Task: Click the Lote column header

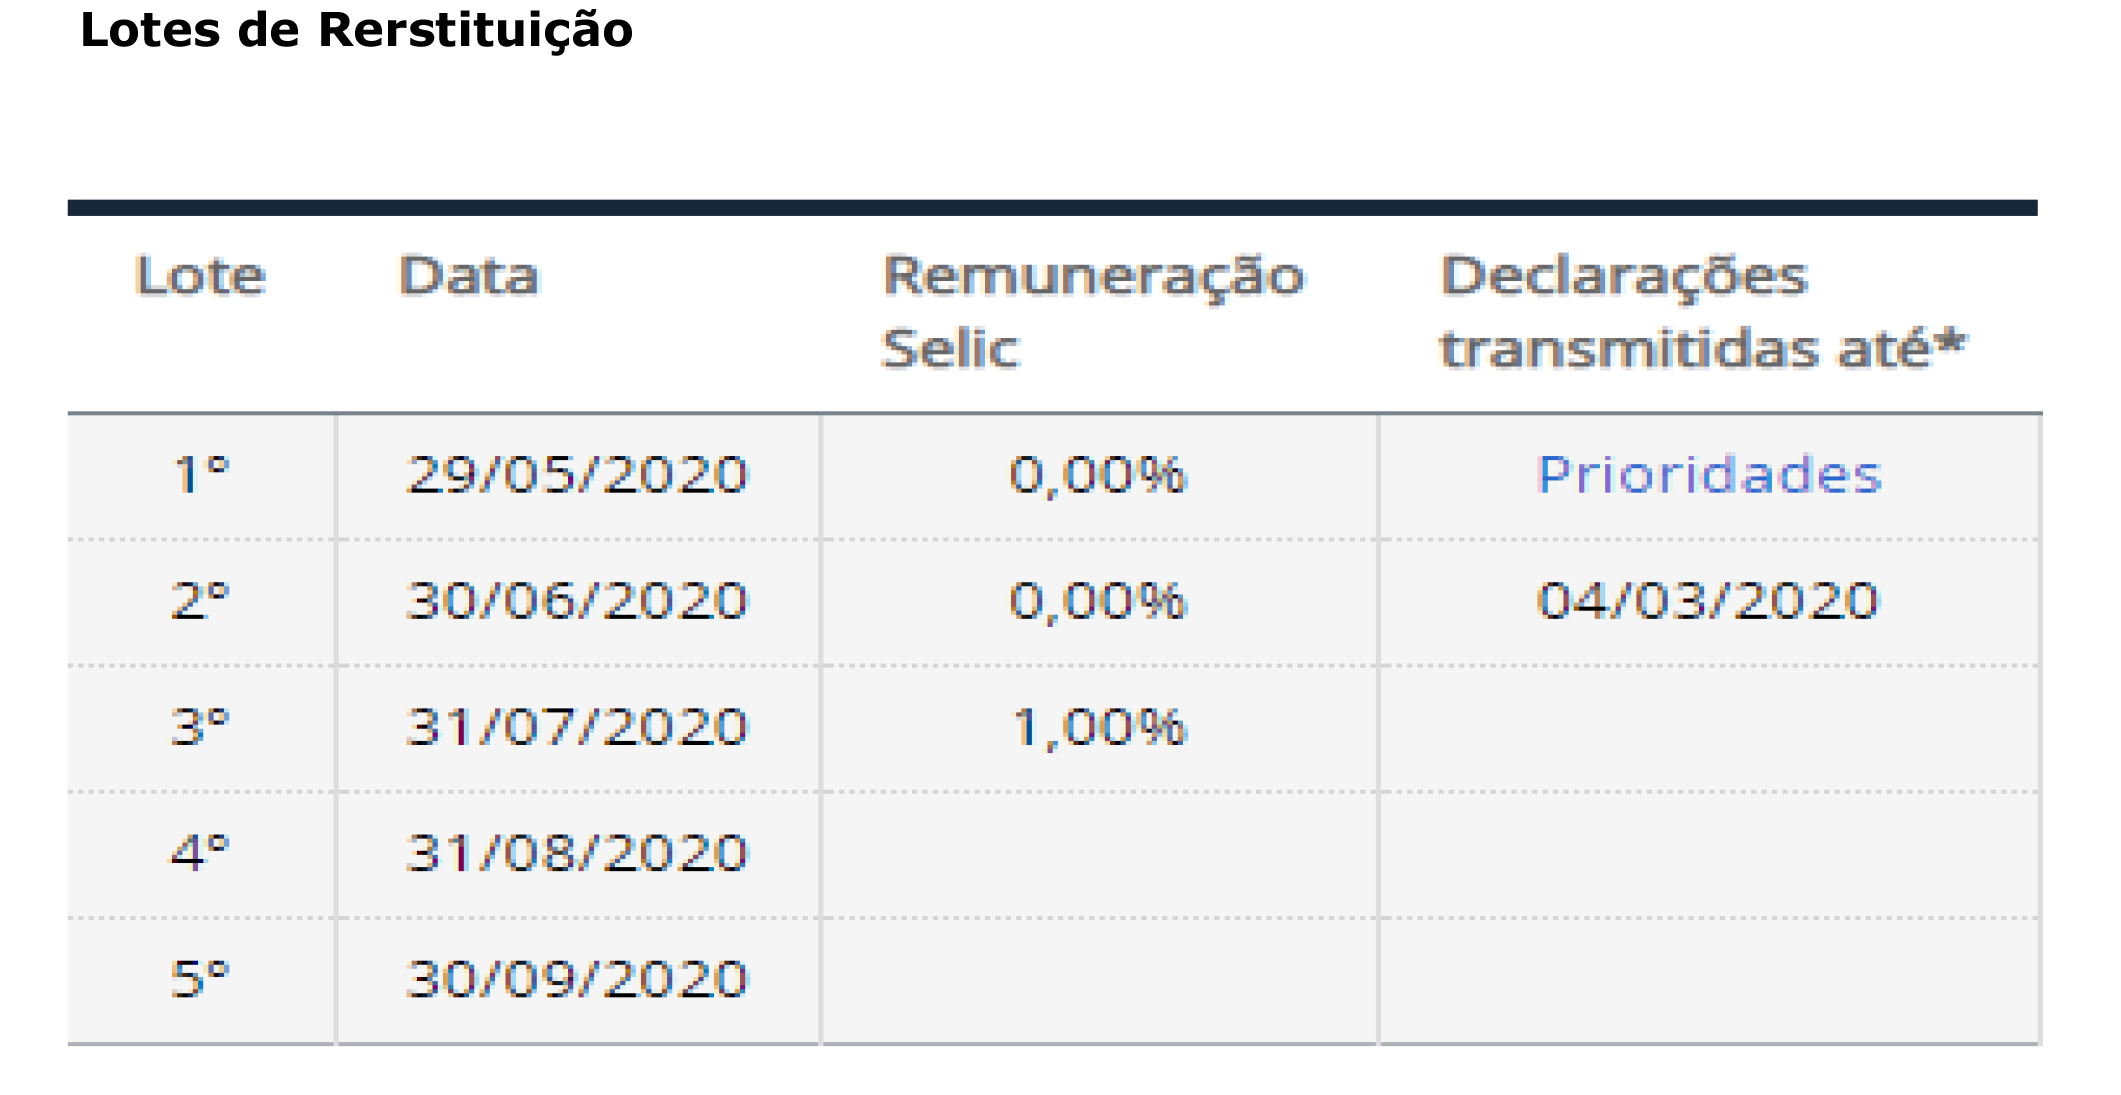Action: (200, 276)
